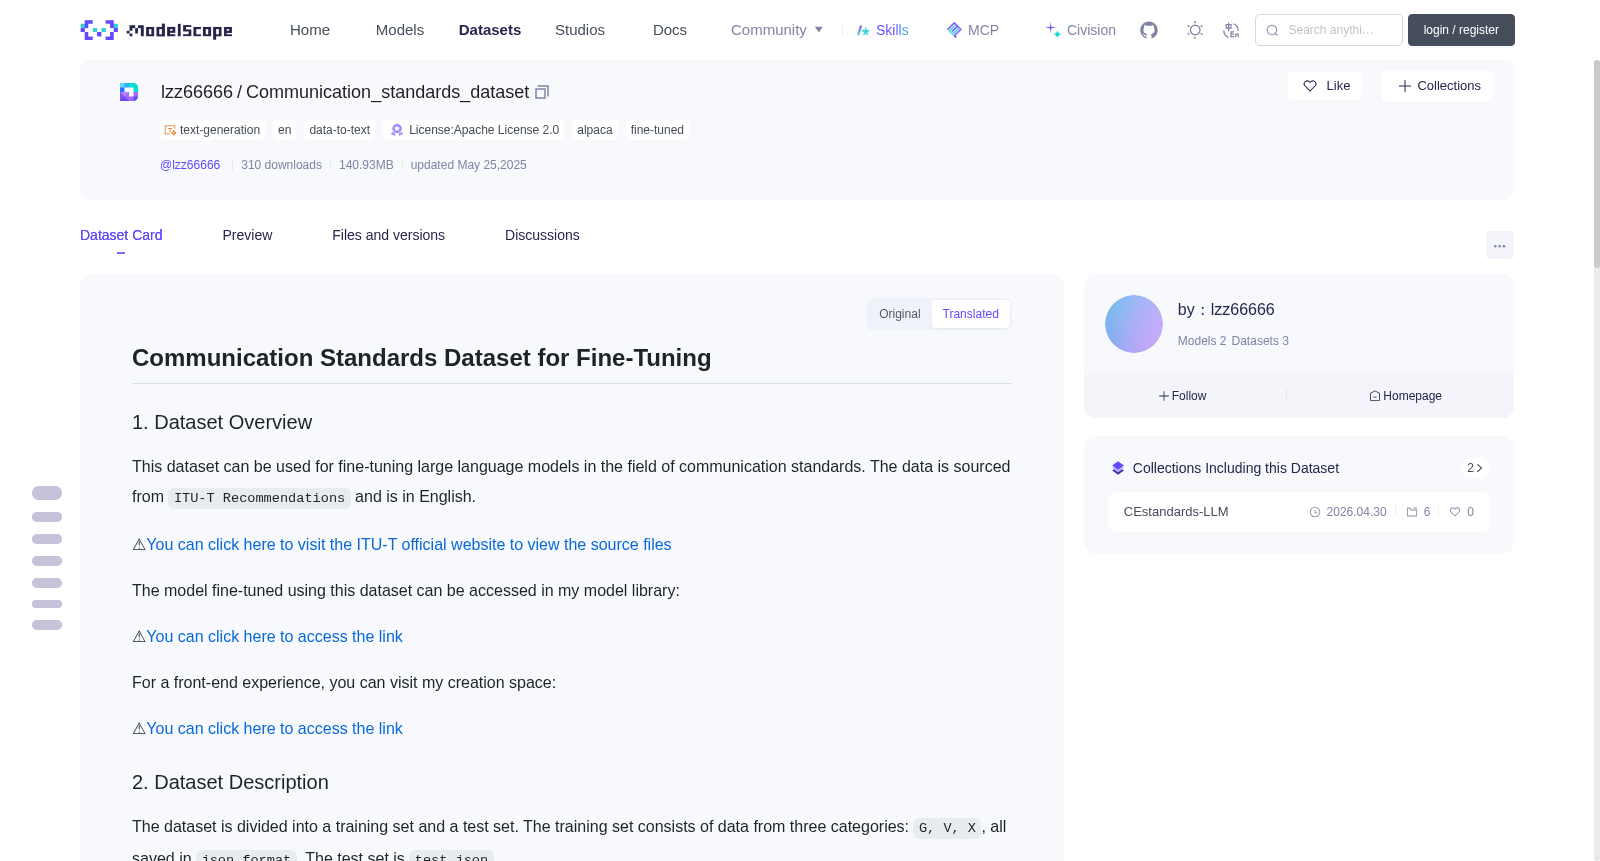Click the updated May 25,2025 text
This screenshot has height=861, width=1600.
pyautogui.click(x=468, y=165)
